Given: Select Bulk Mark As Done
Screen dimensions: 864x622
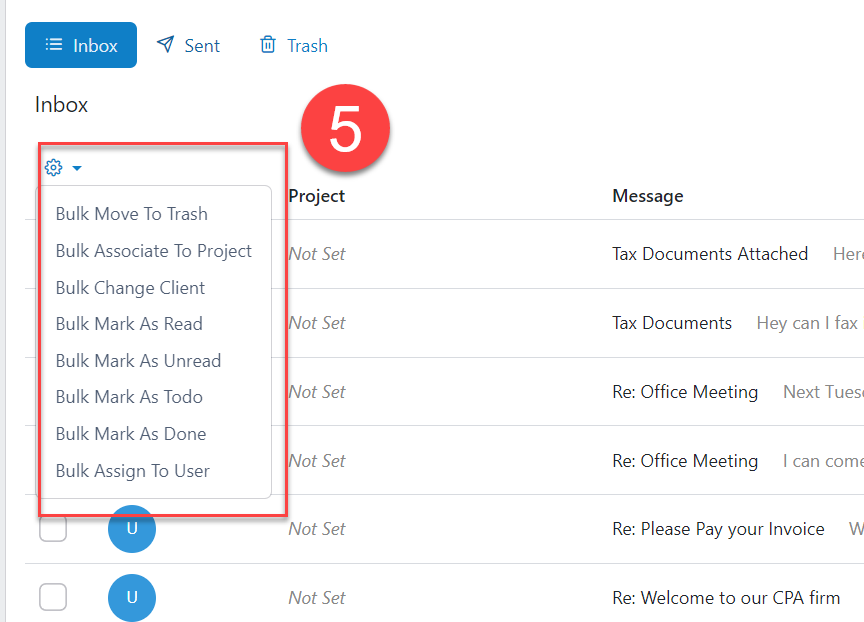Looking at the screenshot, I should coord(130,433).
